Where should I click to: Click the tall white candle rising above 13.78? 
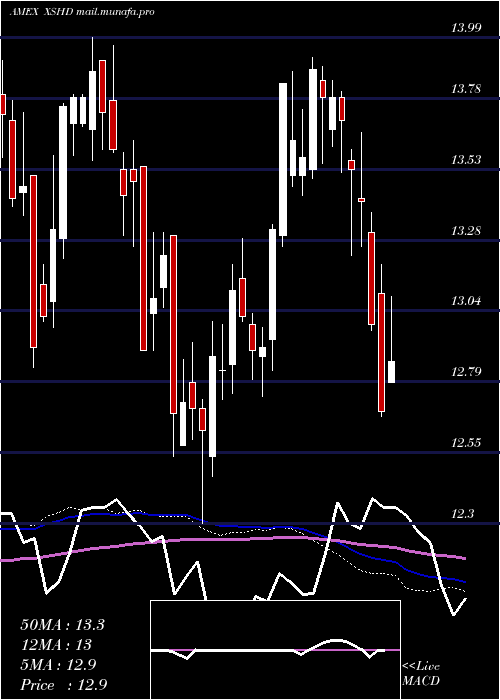283,159
